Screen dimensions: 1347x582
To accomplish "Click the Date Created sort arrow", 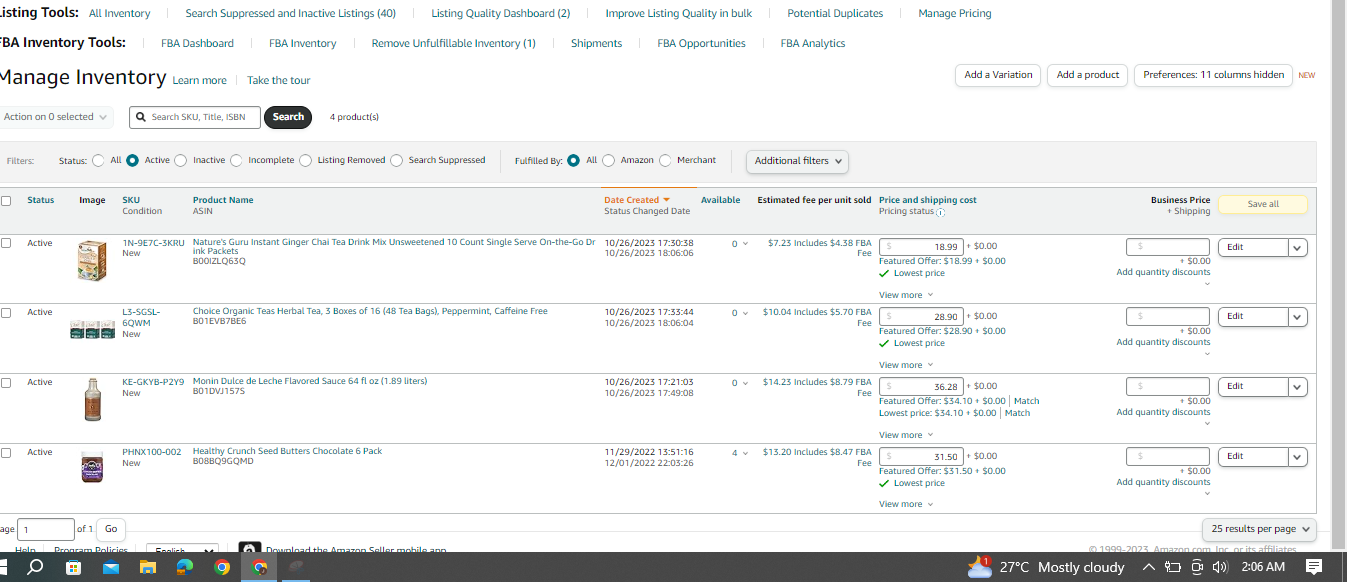I will coord(666,200).
